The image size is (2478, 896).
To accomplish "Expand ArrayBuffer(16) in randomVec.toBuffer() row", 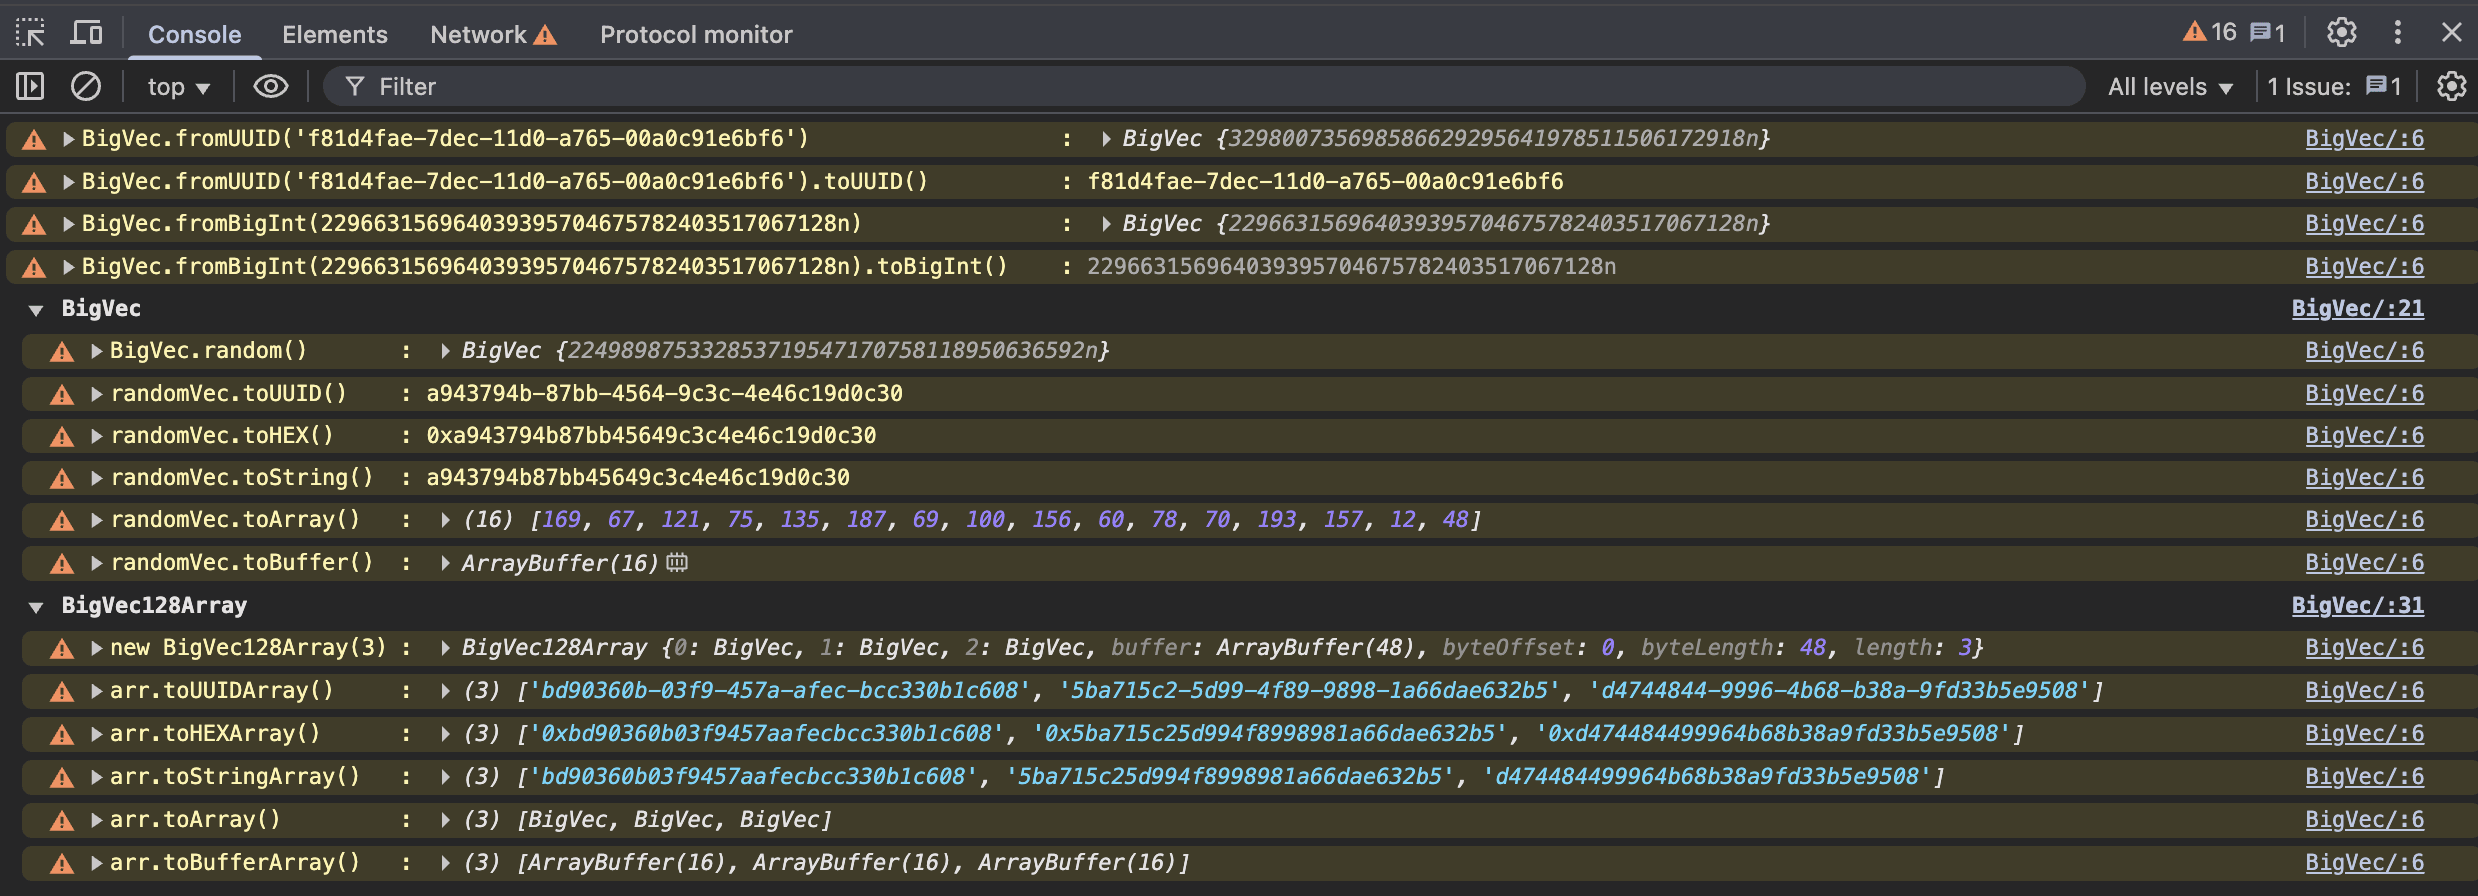I will pyautogui.click(x=445, y=563).
